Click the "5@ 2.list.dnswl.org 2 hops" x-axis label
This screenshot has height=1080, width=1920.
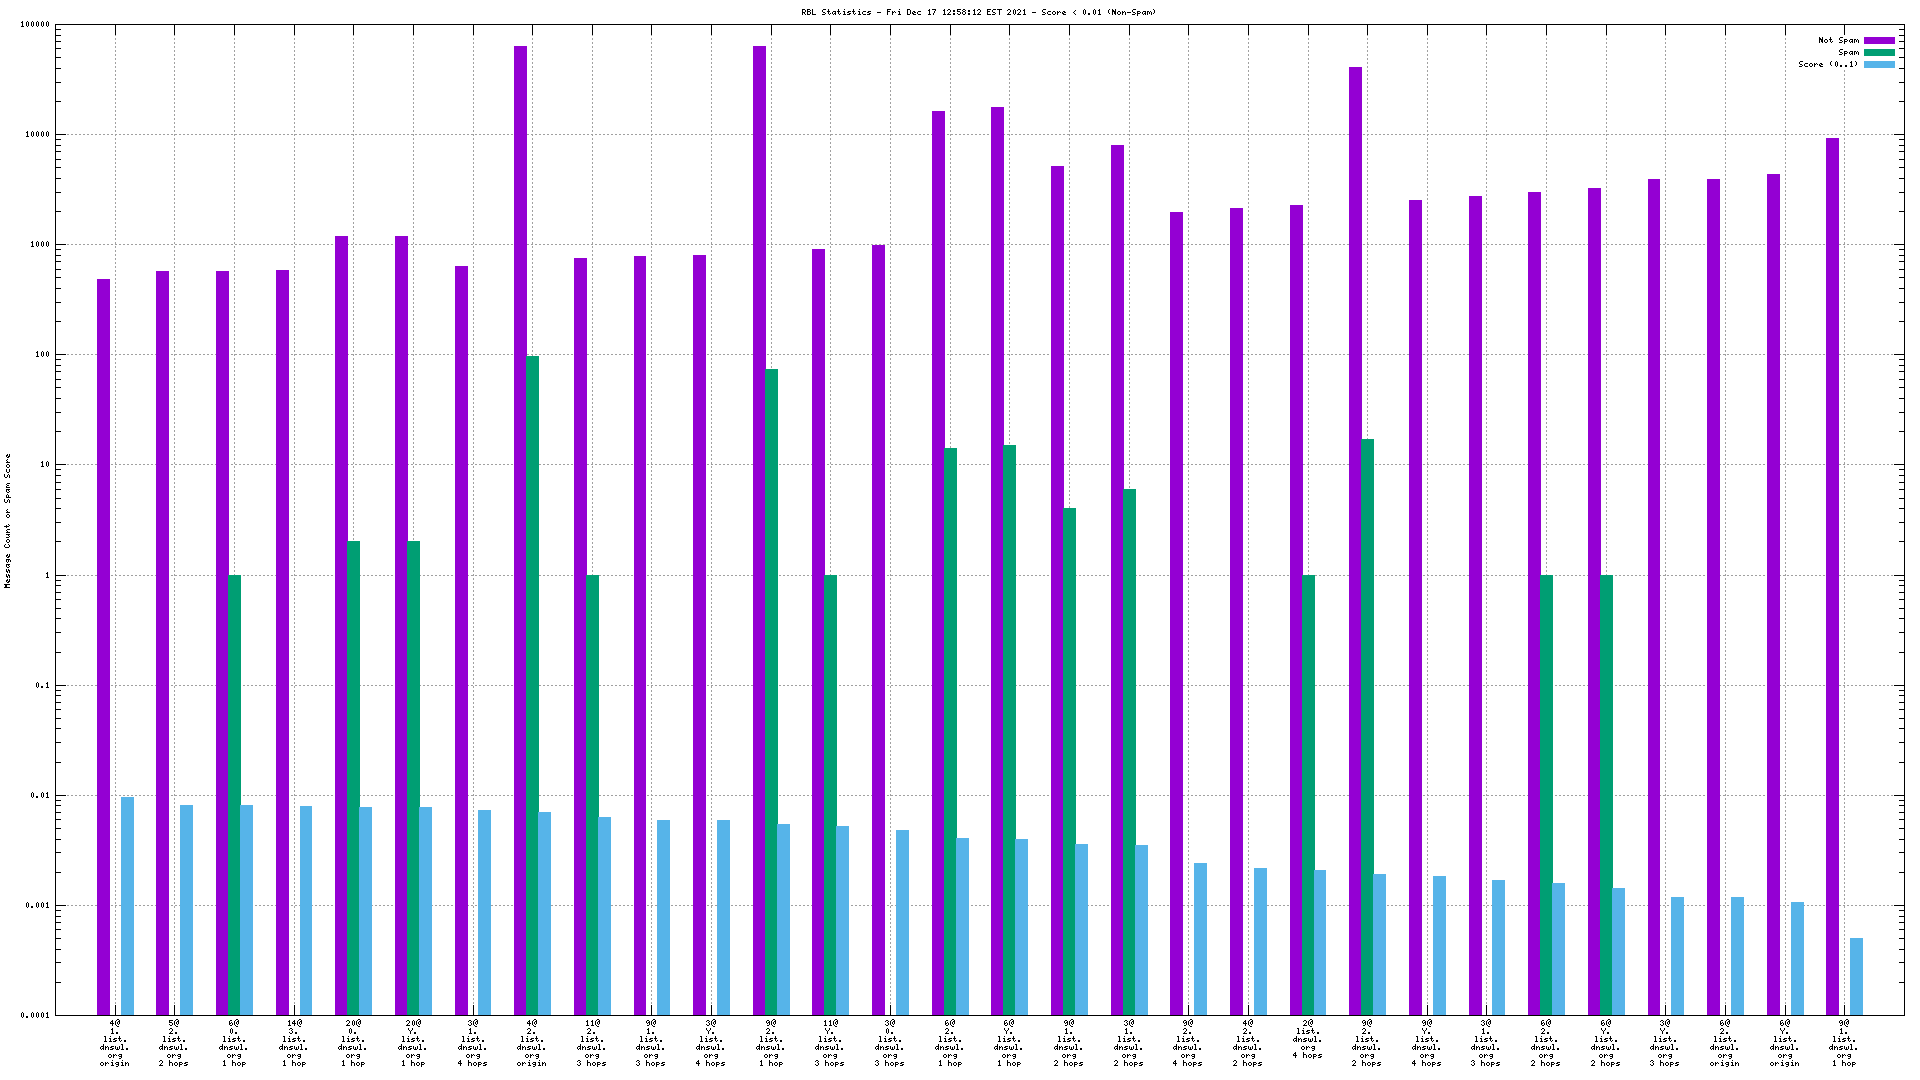click(174, 1043)
